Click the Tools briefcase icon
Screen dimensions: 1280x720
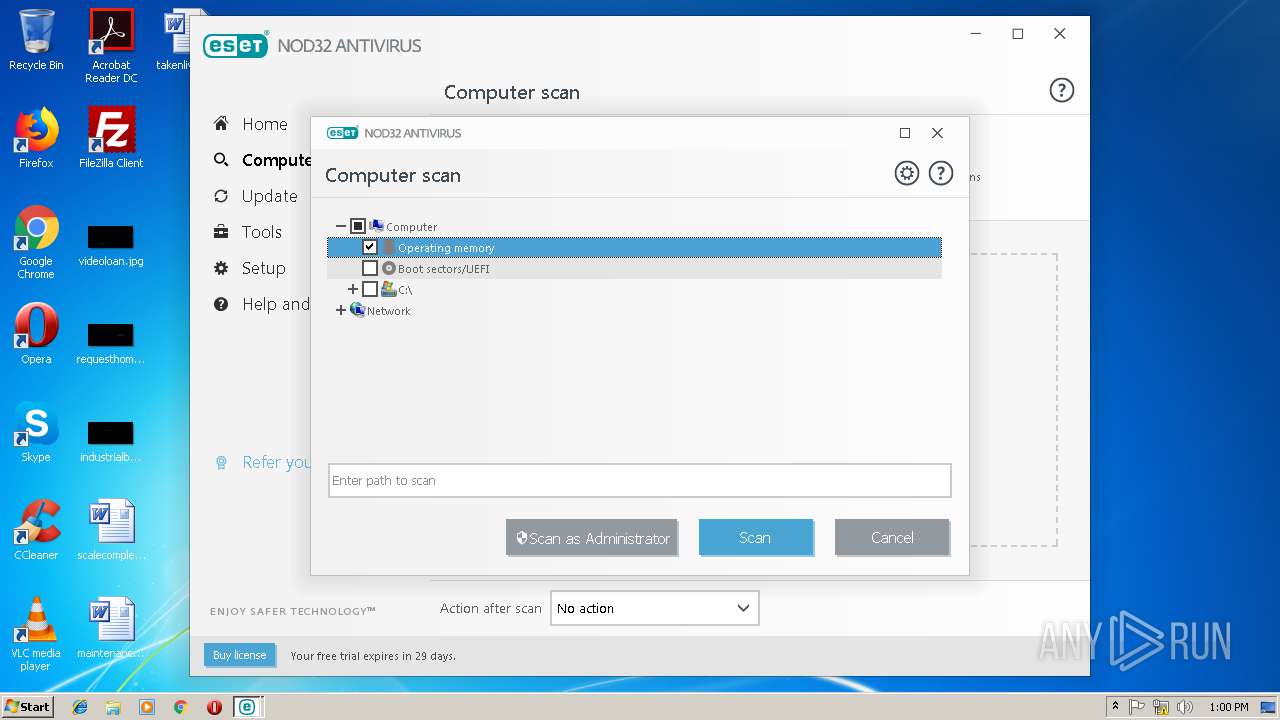coord(221,232)
